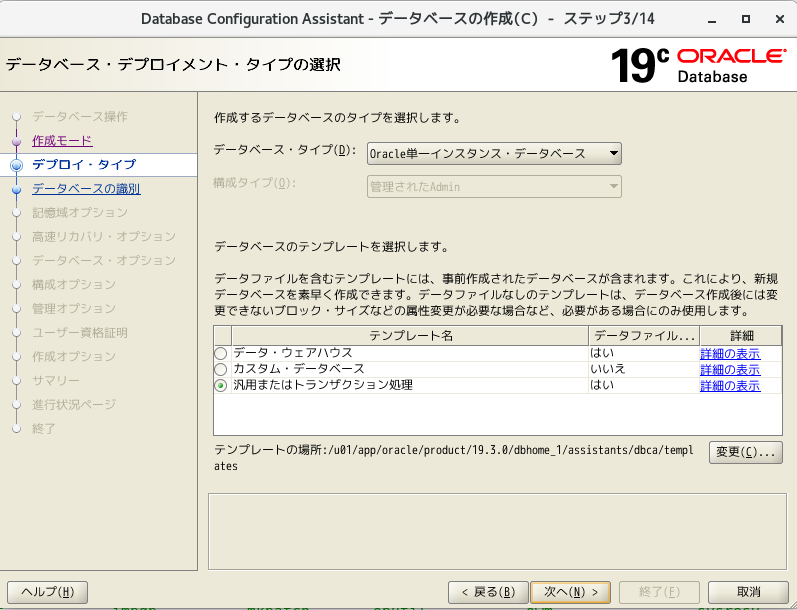Click the 管理オプション step label

click(74, 309)
